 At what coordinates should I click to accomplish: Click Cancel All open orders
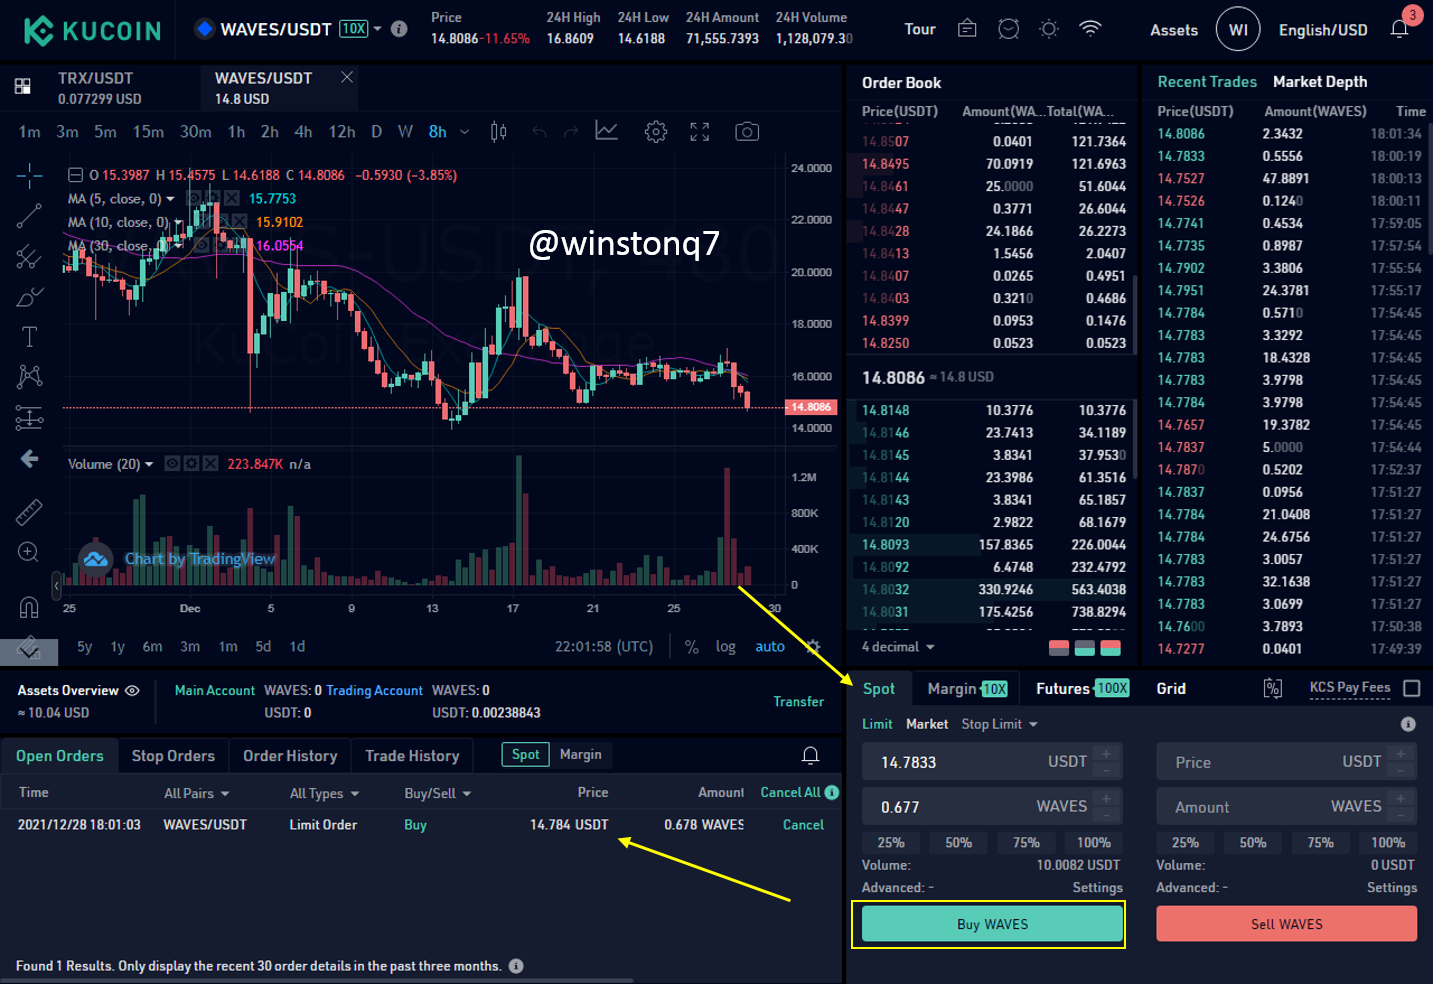pyautogui.click(x=790, y=792)
